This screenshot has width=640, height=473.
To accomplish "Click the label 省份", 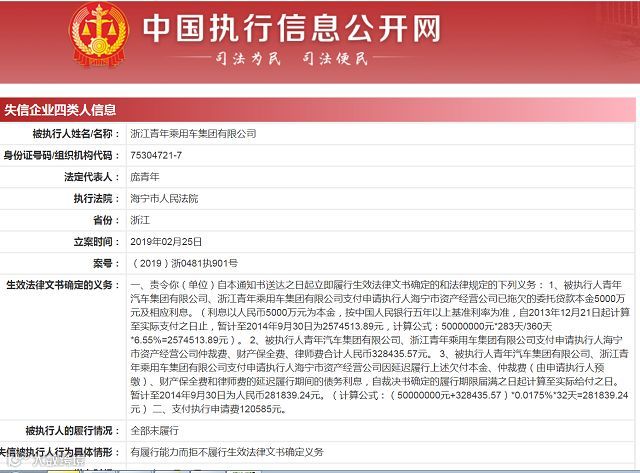I will [x=107, y=220].
